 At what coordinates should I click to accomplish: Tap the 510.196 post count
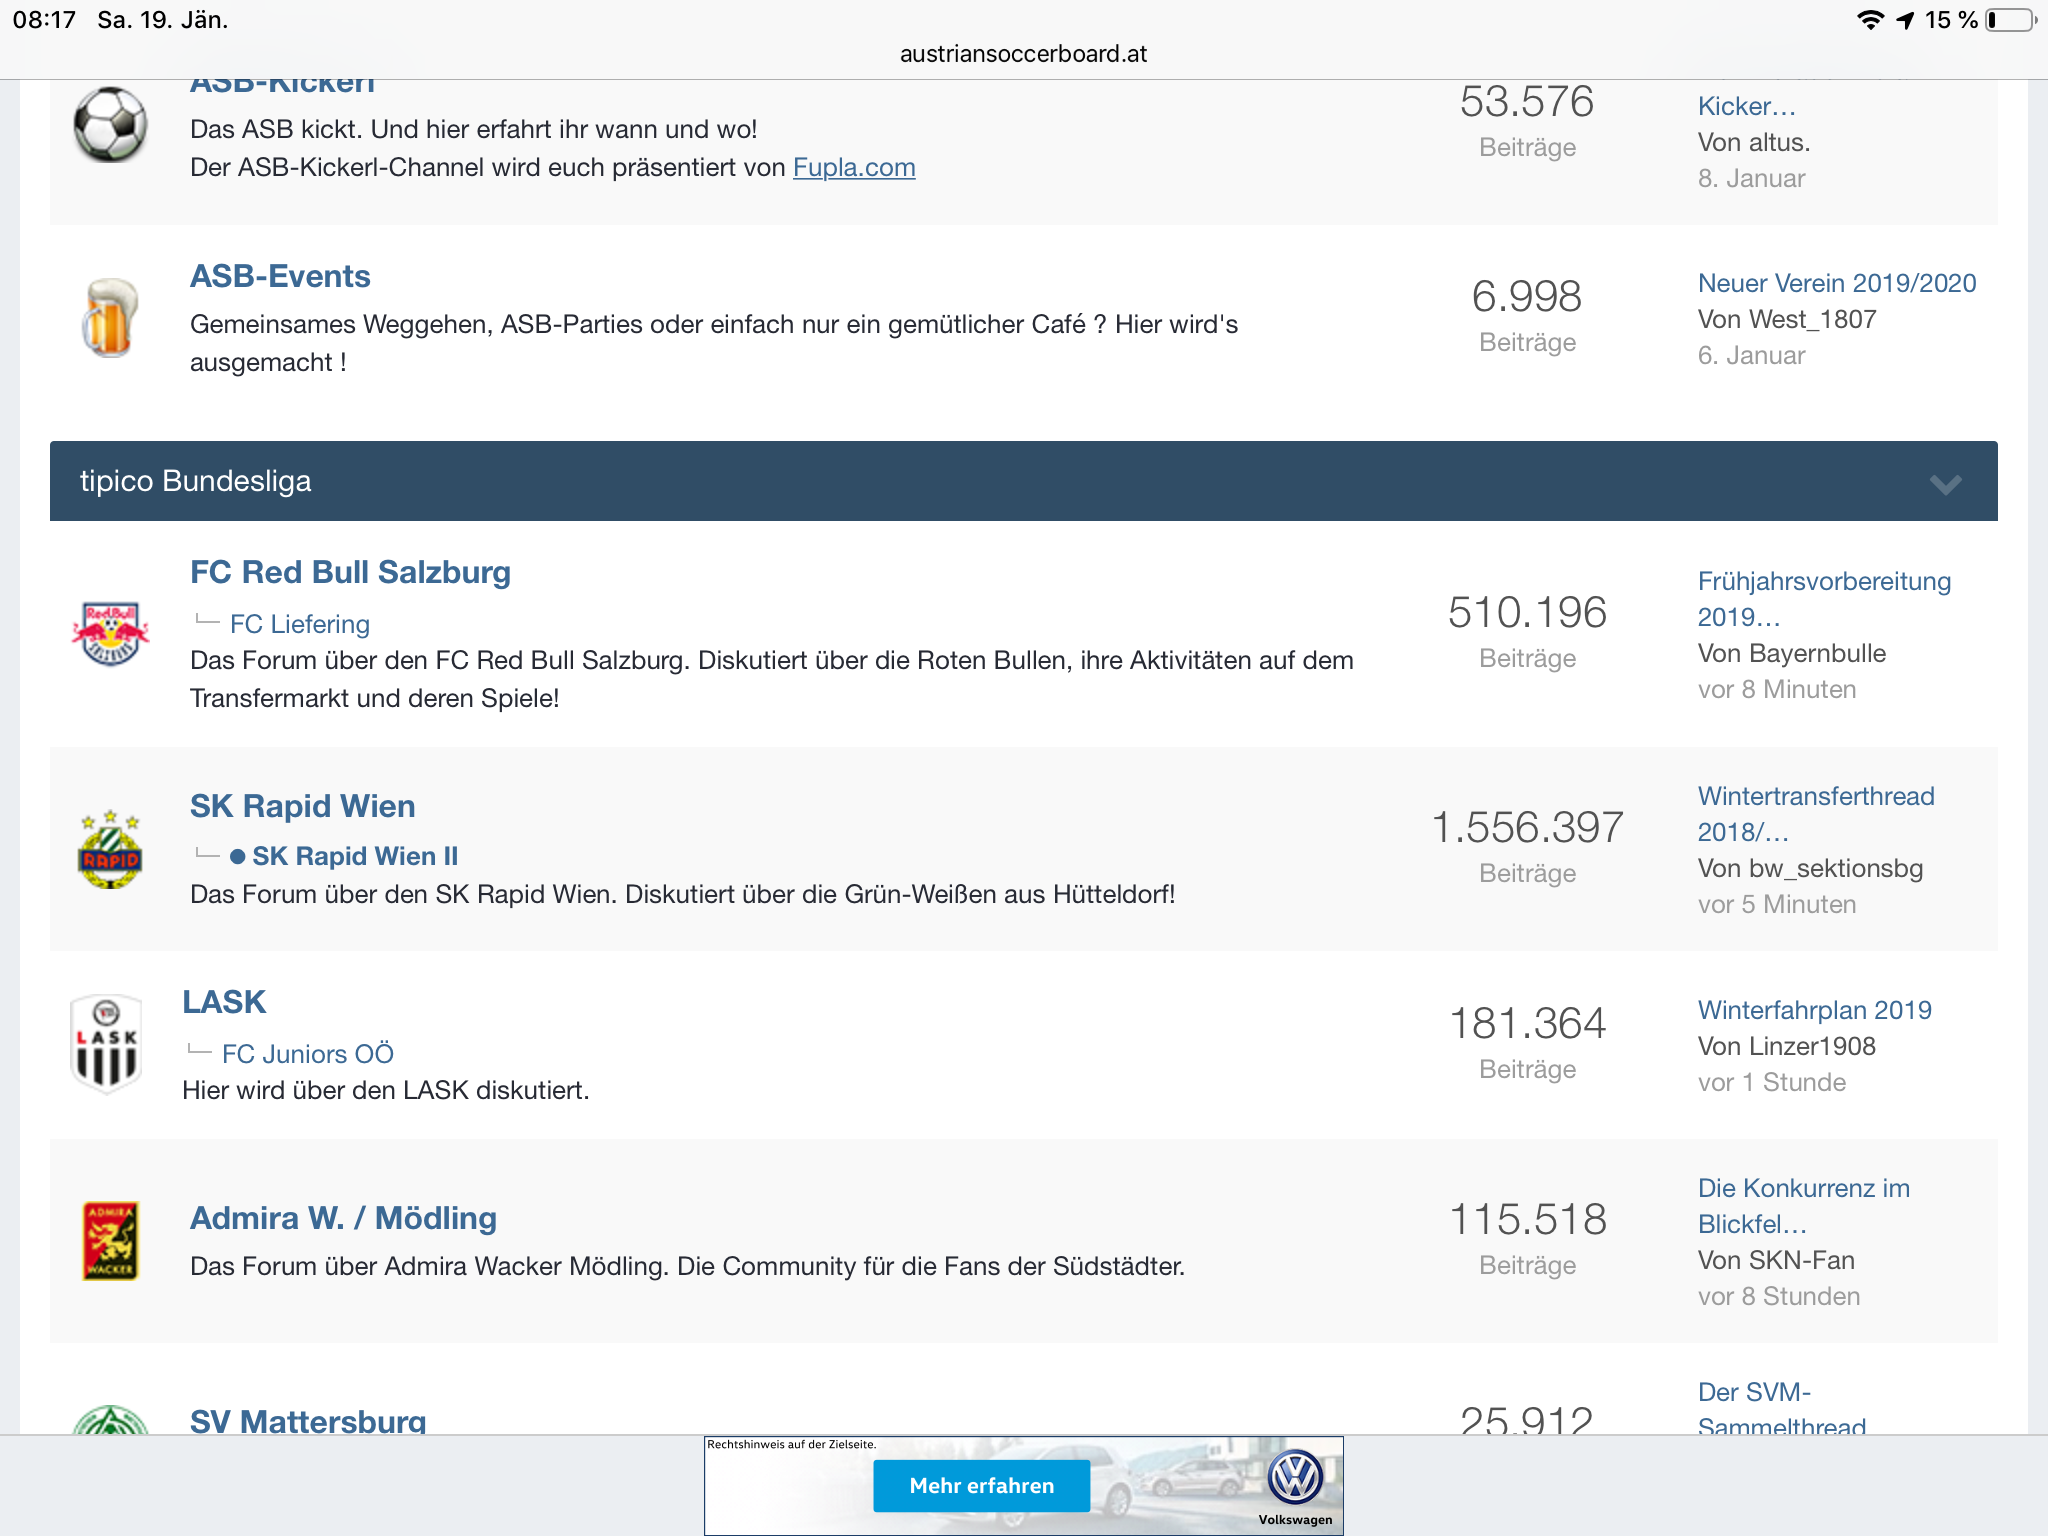1527,612
